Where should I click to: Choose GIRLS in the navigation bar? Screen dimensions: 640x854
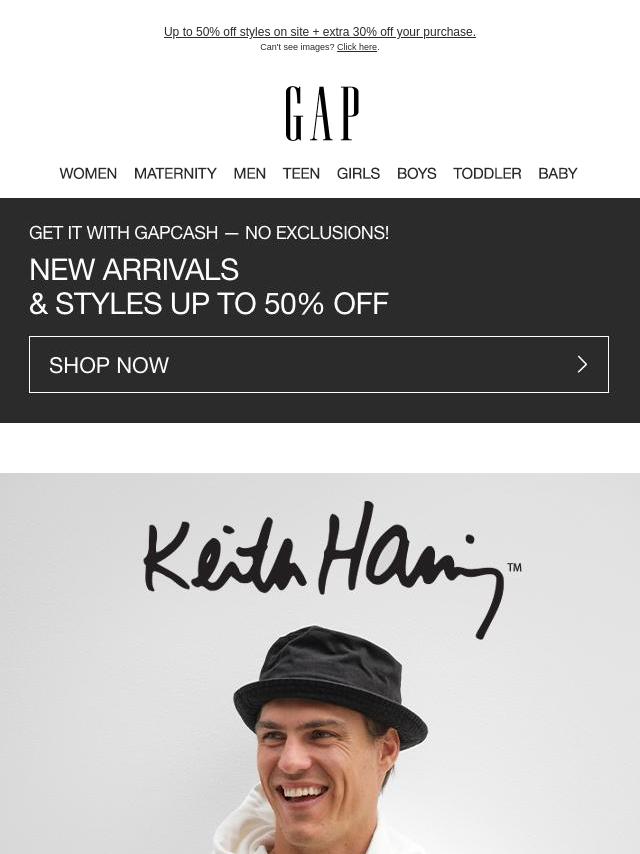358,173
